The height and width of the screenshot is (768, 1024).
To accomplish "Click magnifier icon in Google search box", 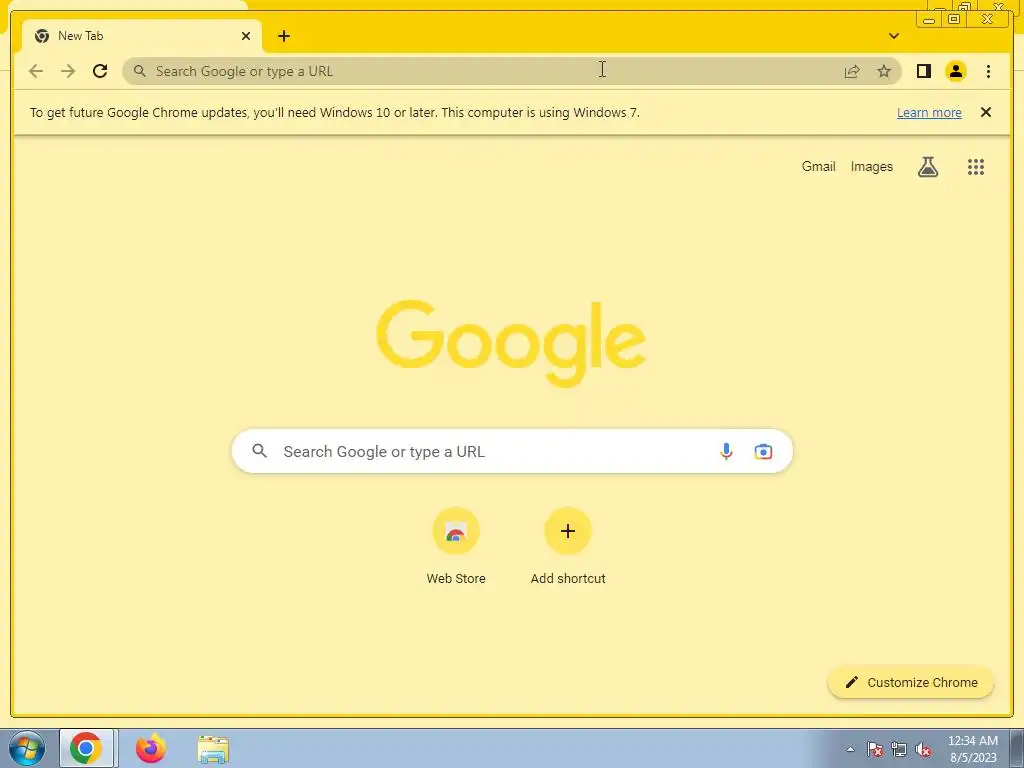I will (x=259, y=451).
